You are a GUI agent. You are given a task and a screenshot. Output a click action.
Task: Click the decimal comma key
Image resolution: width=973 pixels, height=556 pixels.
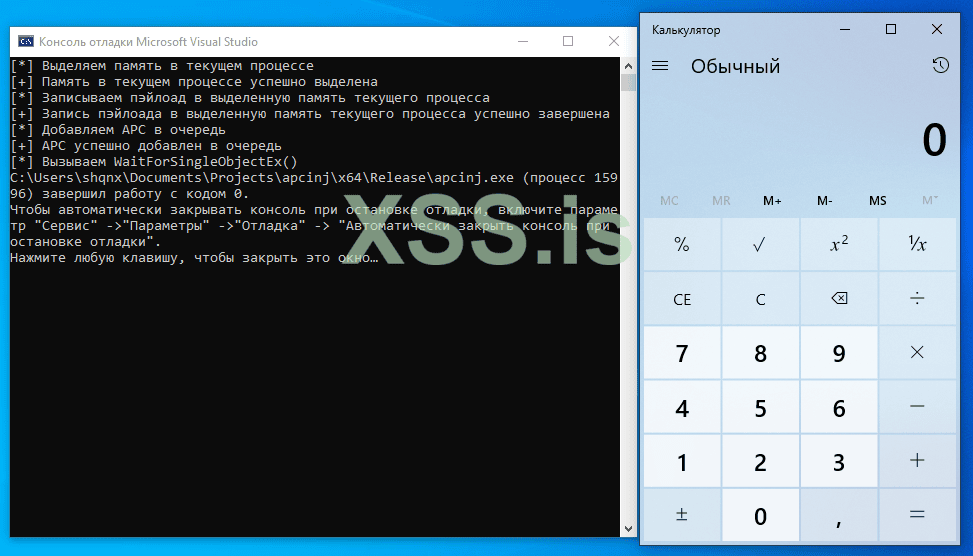click(839, 514)
